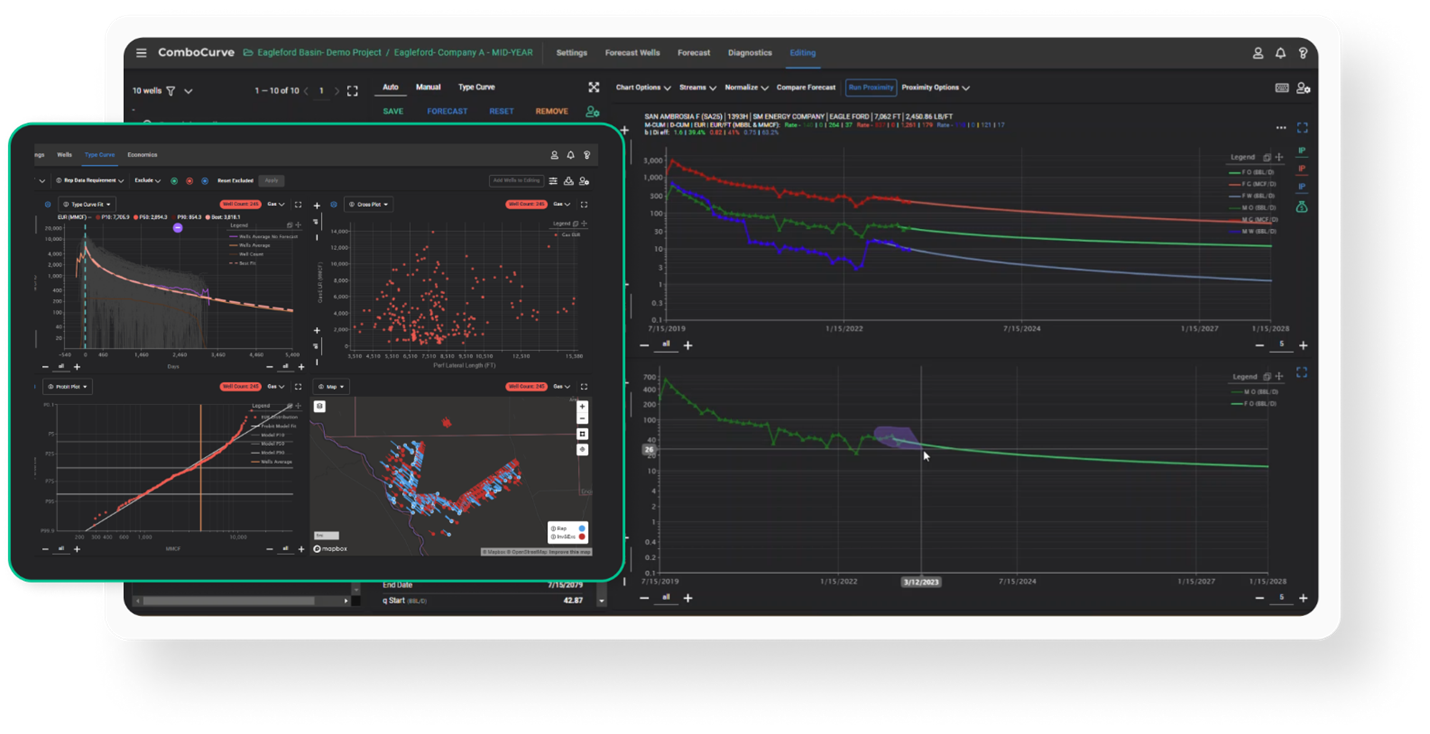Select the Manual forecast mode tab
Image resolution: width=1430 pixels, height=734 pixels.
click(428, 88)
